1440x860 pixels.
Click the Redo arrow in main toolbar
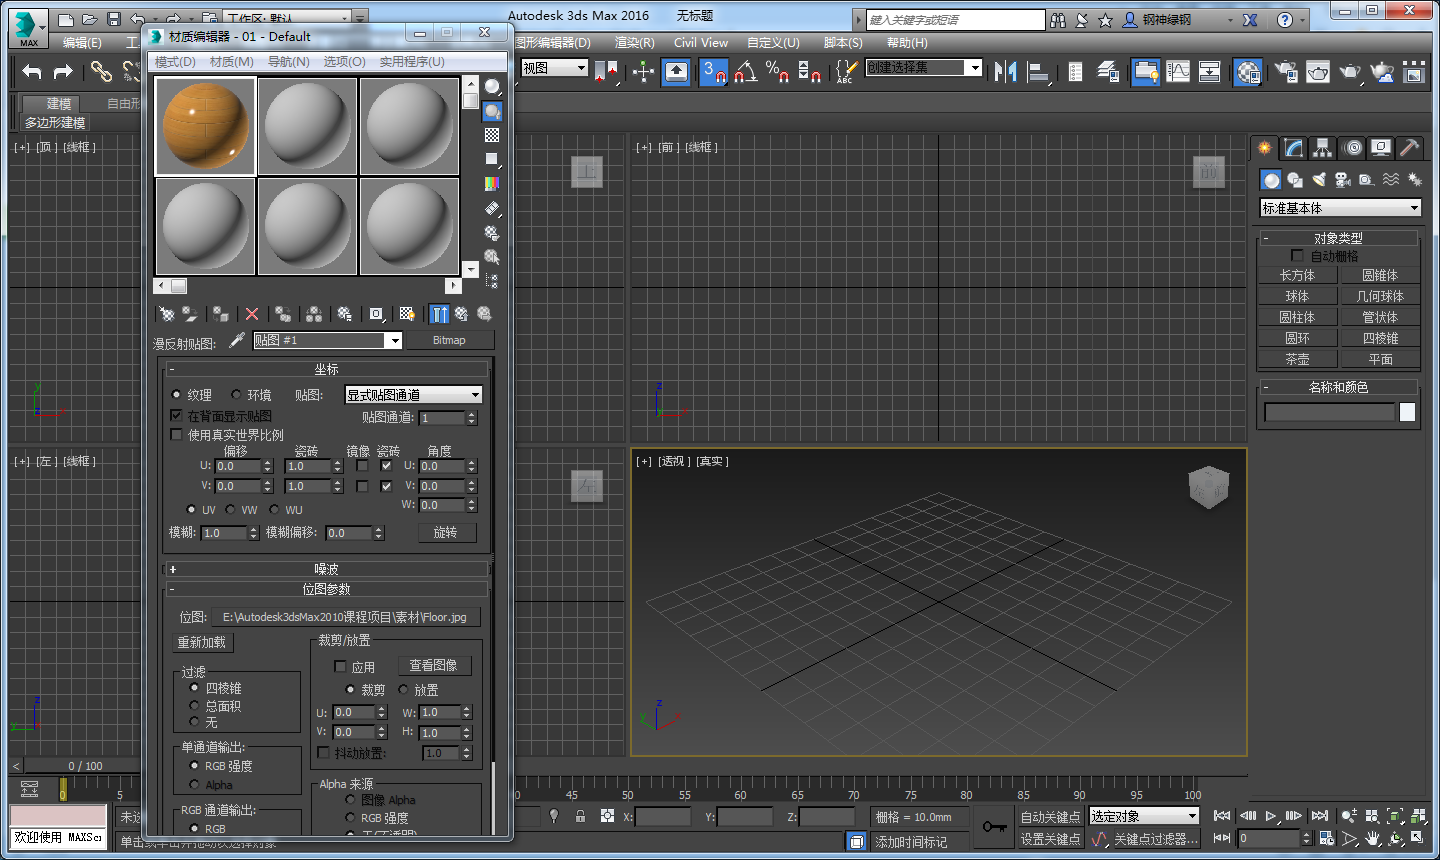pyautogui.click(x=62, y=71)
